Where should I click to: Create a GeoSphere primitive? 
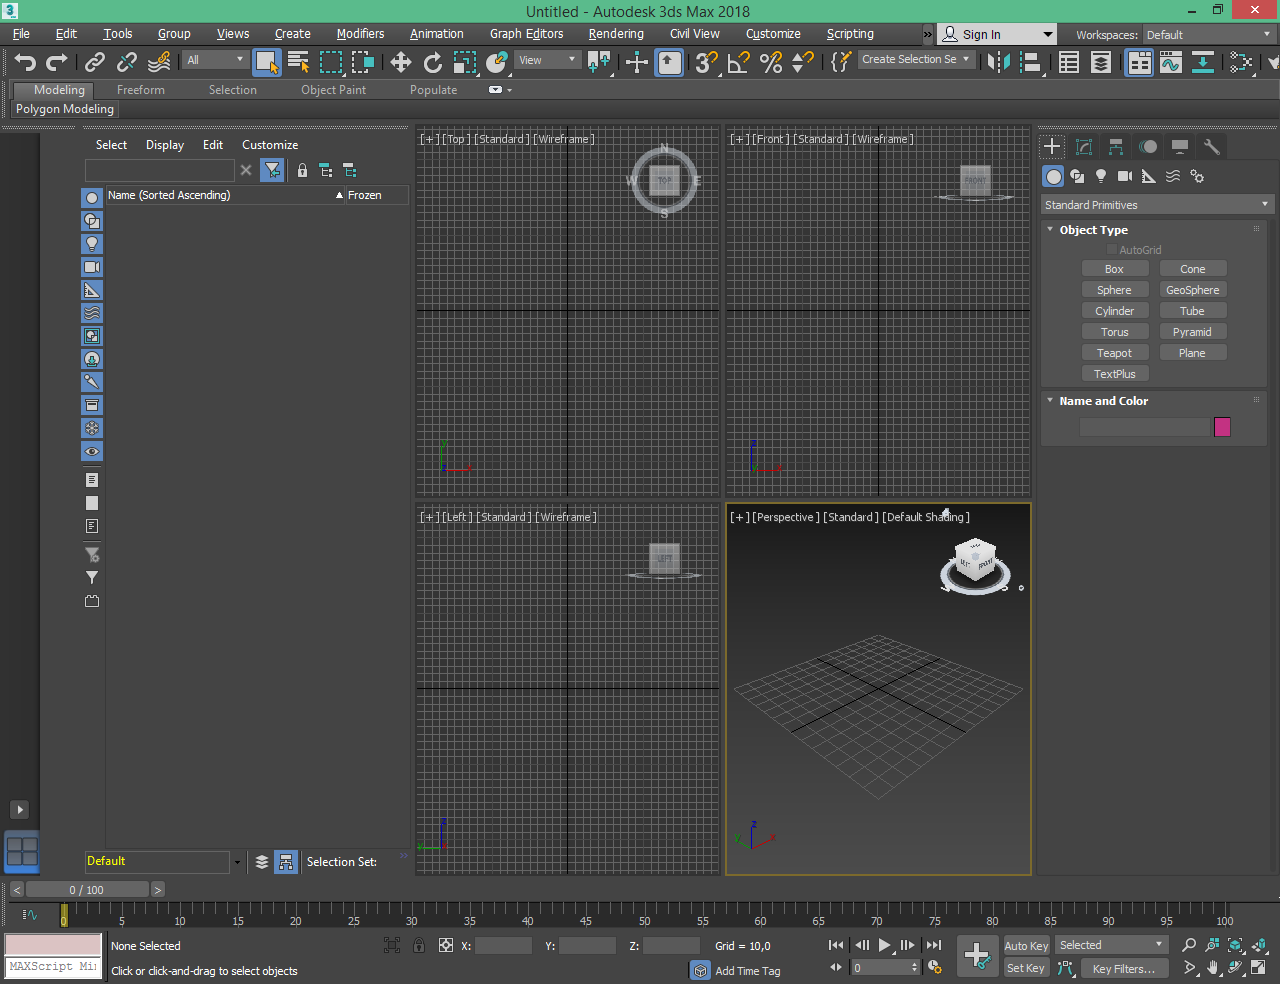(x=1193, y=290)
